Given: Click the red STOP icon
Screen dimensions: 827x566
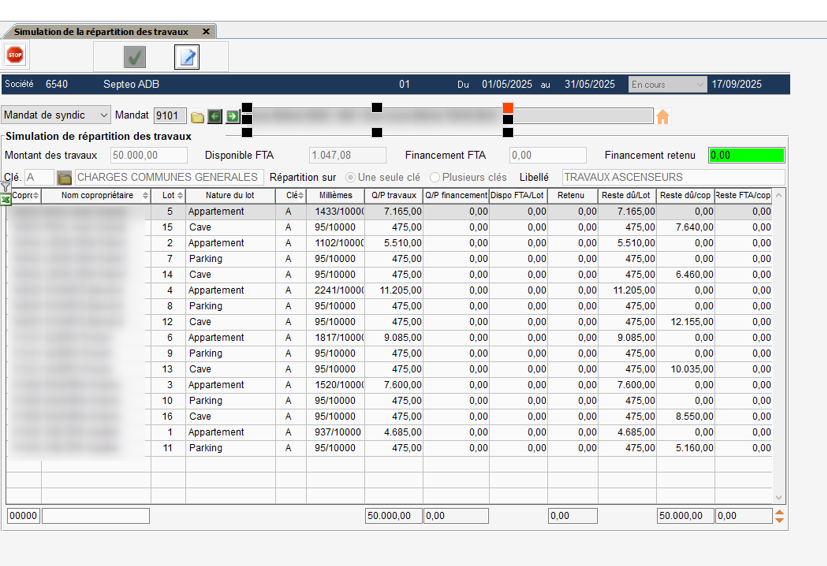Looking at the screenshot, I should [15, 56].
